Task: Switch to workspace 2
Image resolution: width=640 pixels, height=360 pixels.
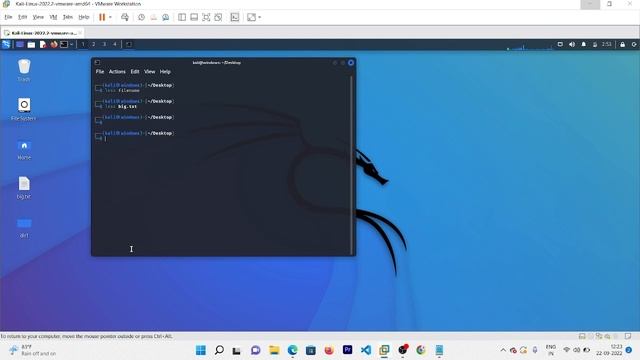Action: click(x=93, y=44)
